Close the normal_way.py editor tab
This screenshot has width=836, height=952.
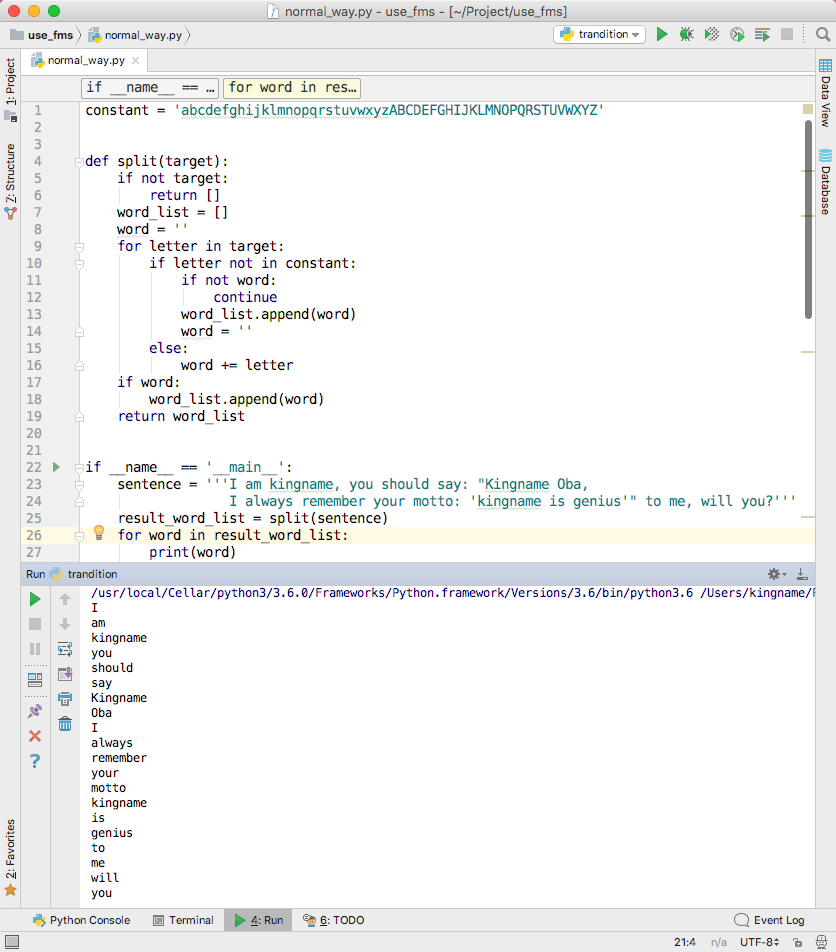135,60
